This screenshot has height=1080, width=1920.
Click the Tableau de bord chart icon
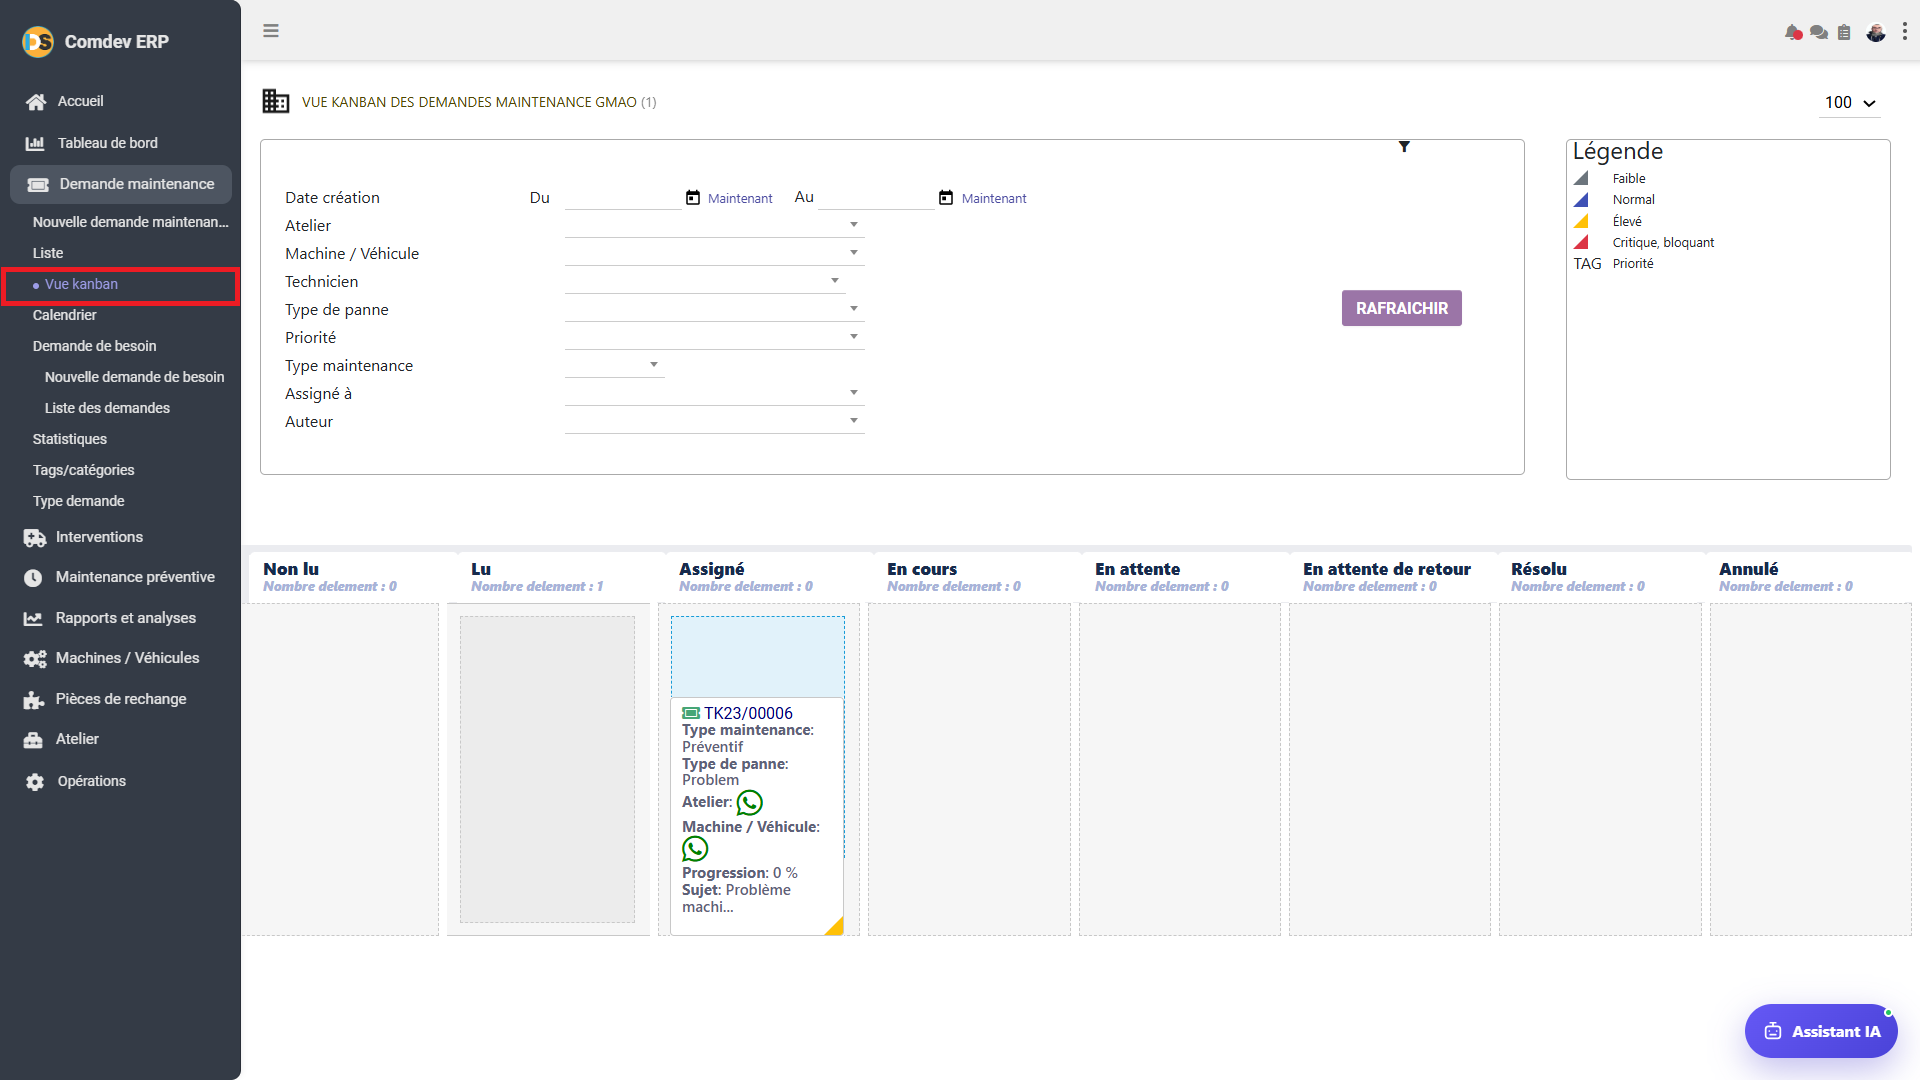[x=35, y=144]
